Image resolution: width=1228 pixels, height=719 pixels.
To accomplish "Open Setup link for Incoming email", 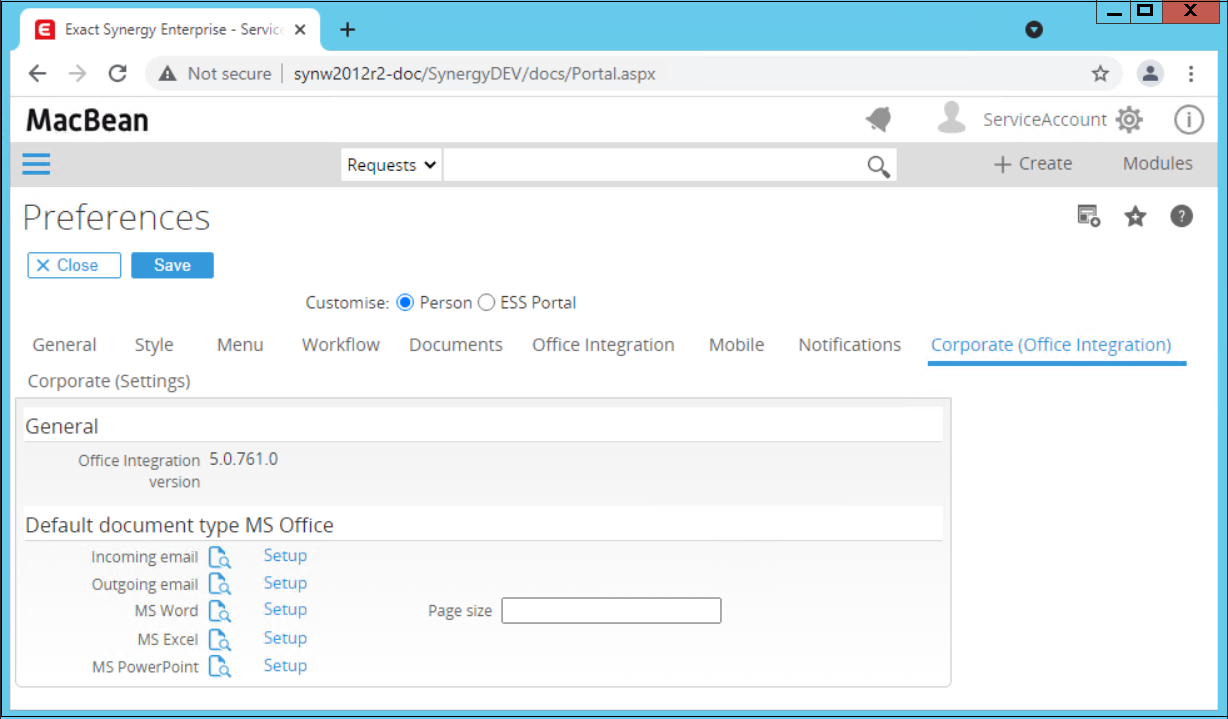I will tap(285, 556).
